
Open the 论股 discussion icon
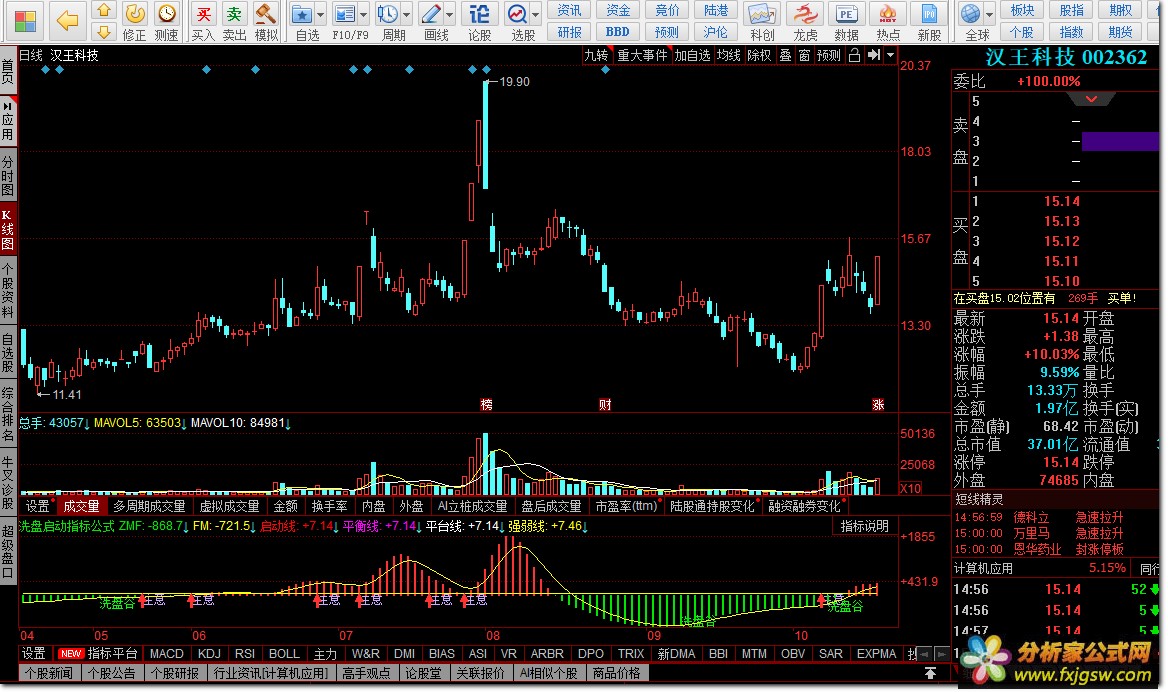click(480, 13)
